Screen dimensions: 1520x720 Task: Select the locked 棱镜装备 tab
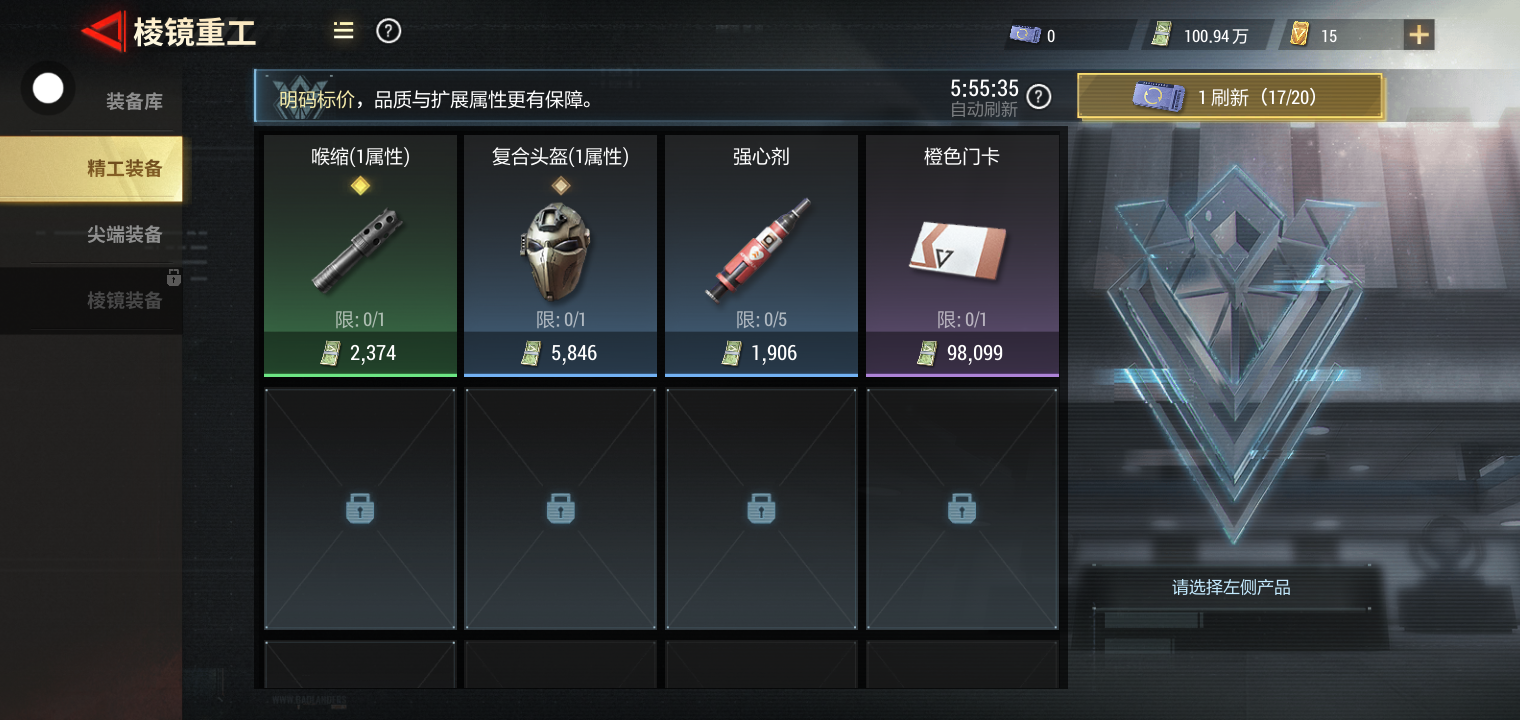[x=124, y=300]
